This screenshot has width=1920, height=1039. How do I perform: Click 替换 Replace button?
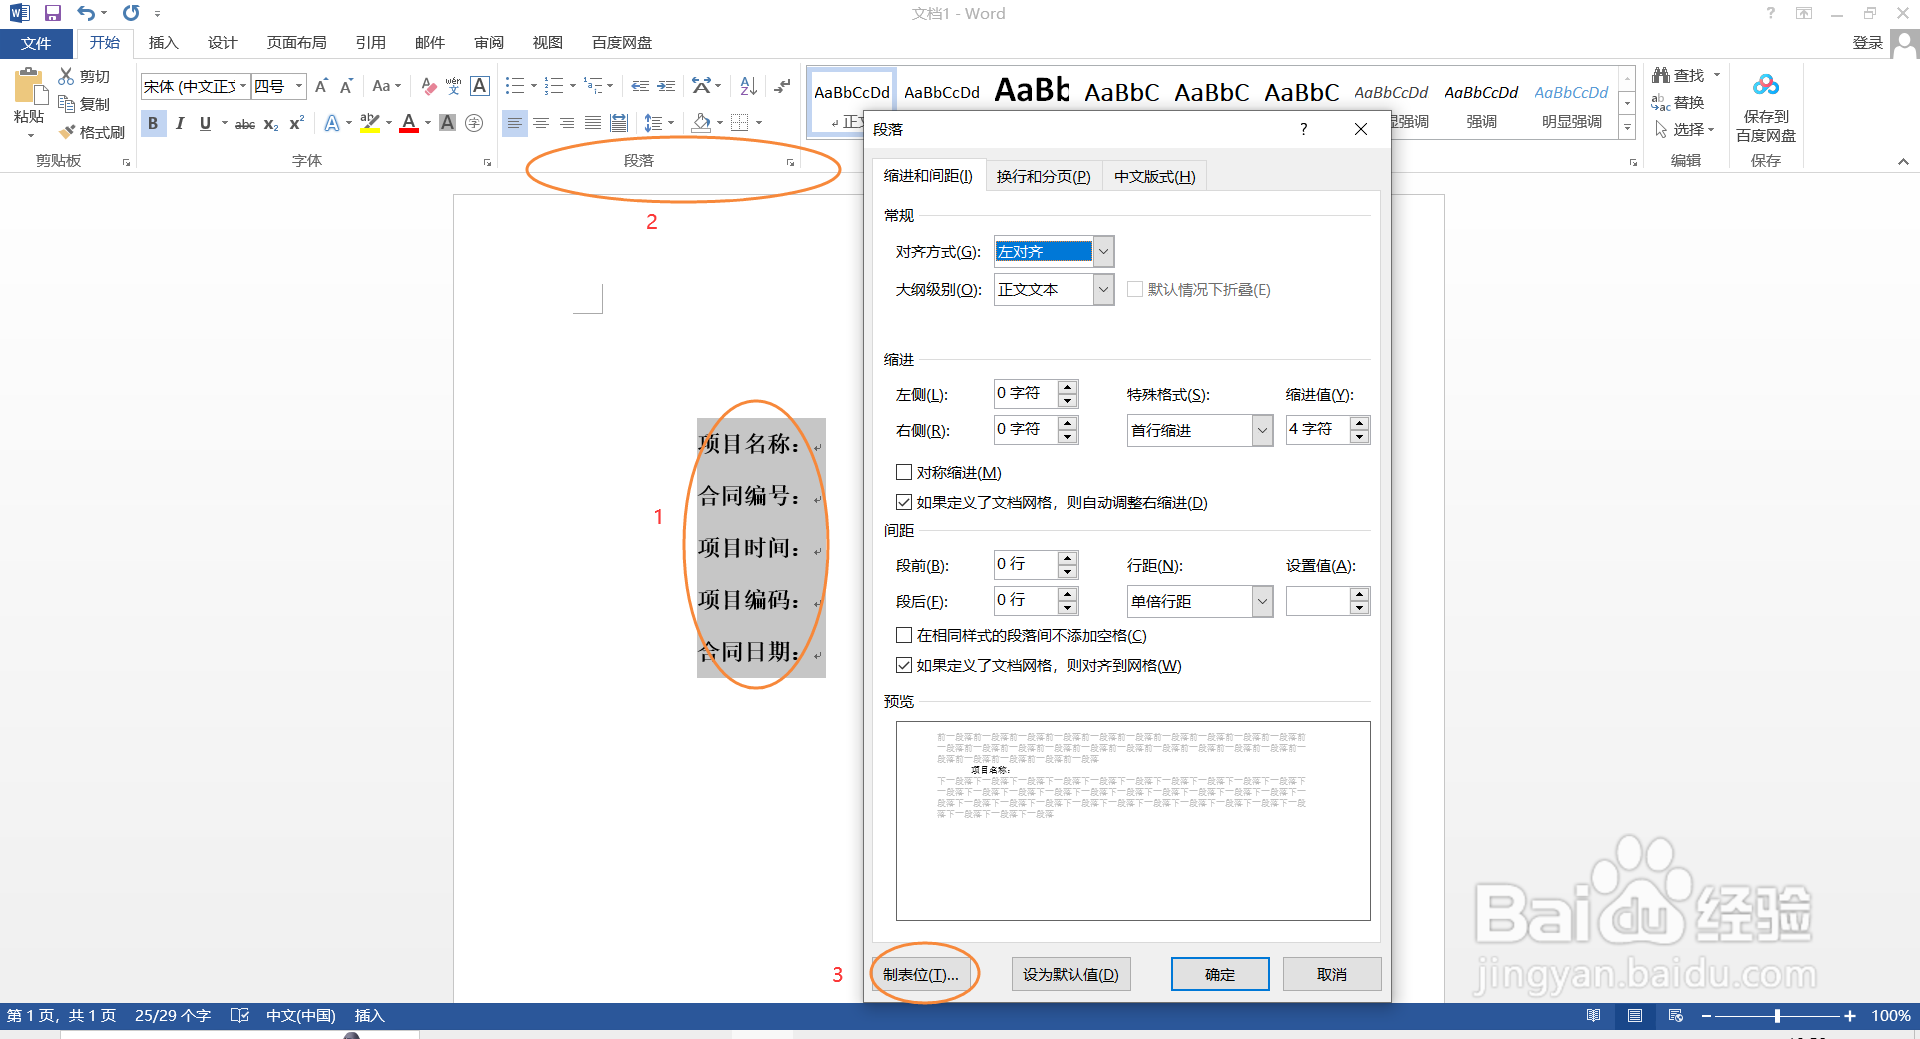click(x=1679, y=102)
